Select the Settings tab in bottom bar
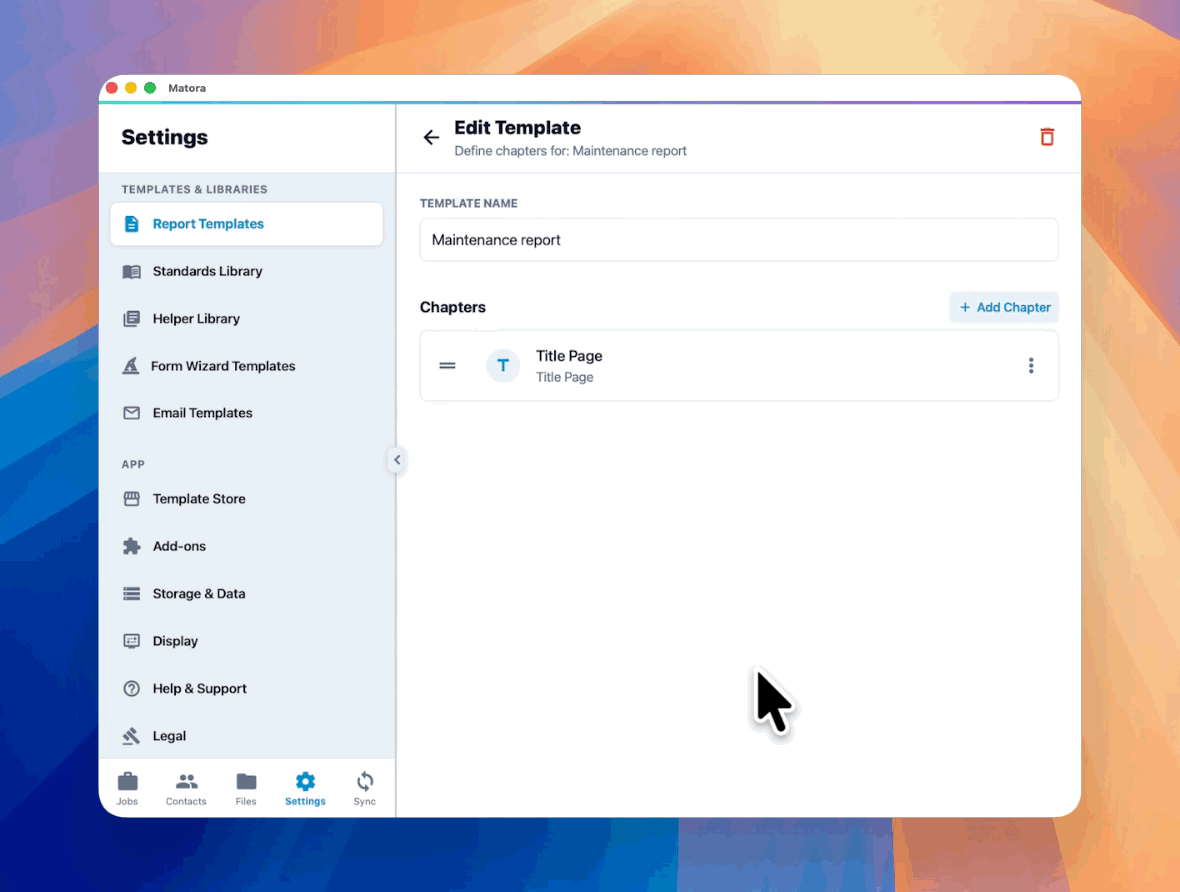 (305, 788)
